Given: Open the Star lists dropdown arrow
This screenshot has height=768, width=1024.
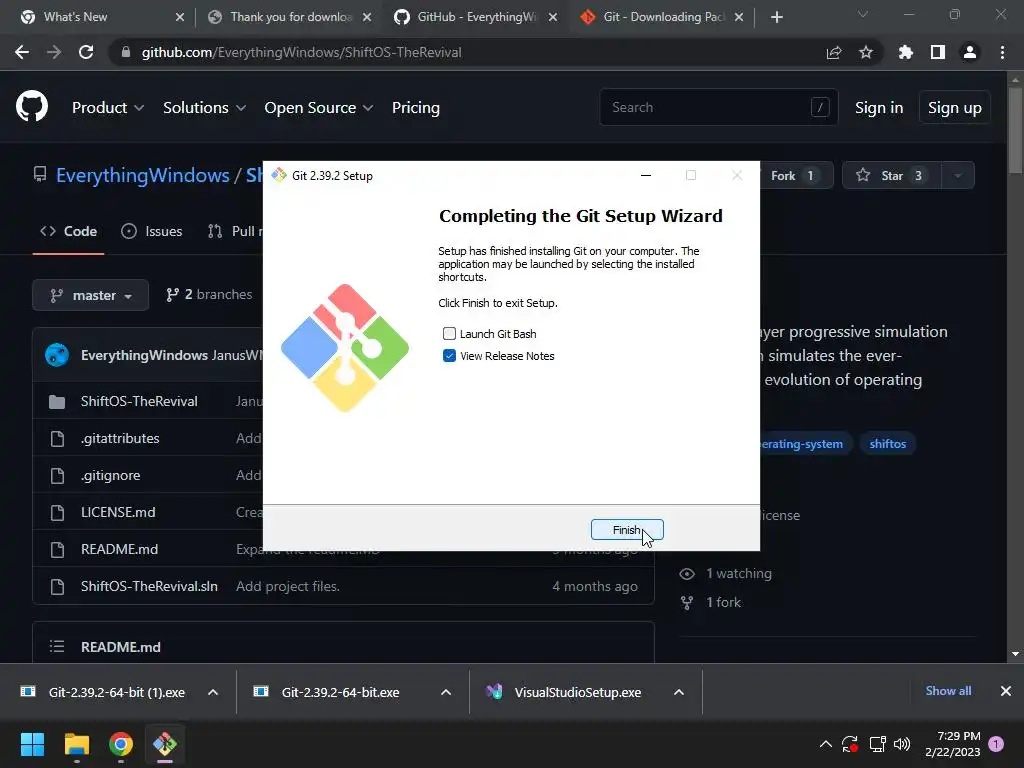Looking at the screenshot, I should (x=958, y=176).
